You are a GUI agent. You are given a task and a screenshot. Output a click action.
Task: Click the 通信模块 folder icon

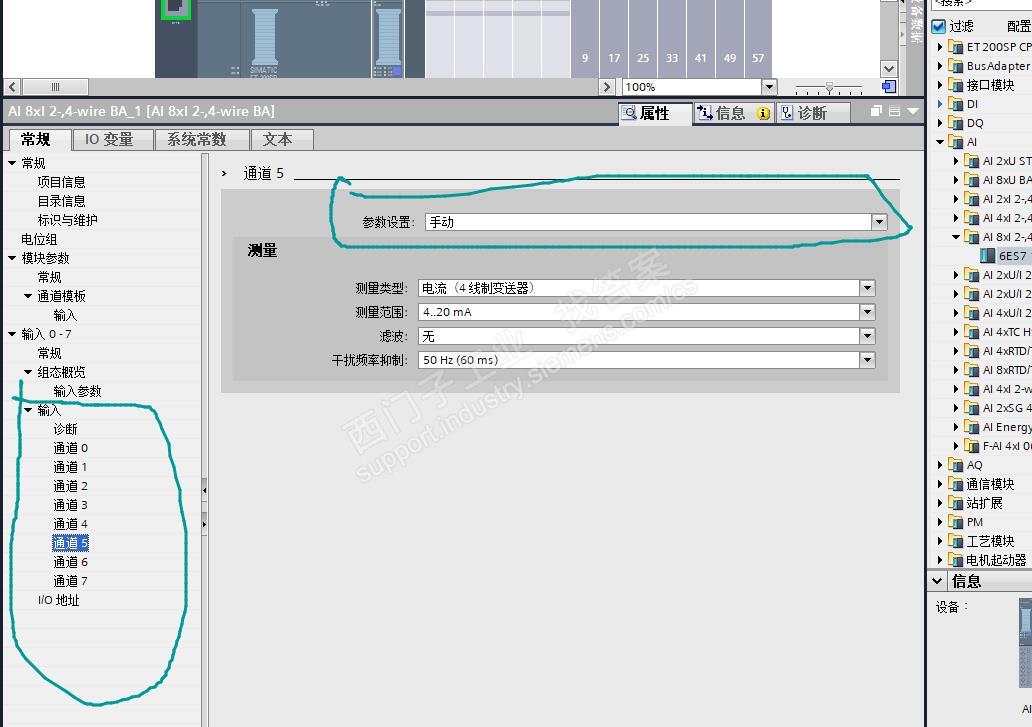click(956, 484)
